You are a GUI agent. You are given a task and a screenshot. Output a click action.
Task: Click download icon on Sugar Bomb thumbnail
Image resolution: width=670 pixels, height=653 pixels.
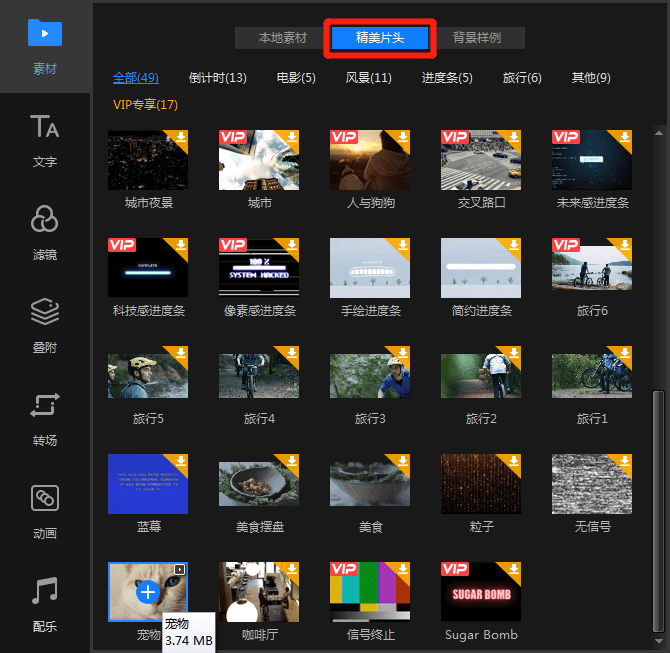(x=514, y=569)
